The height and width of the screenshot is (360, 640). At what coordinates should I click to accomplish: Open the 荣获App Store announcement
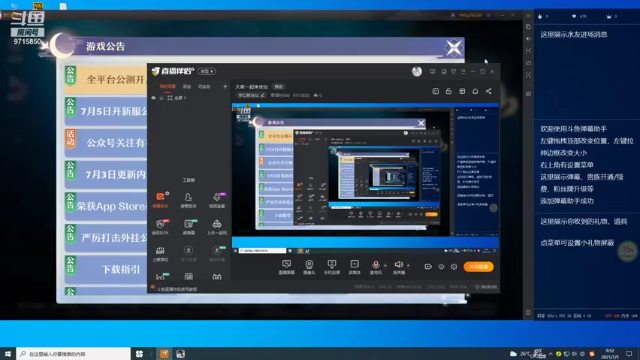click(x=106, y=206)
